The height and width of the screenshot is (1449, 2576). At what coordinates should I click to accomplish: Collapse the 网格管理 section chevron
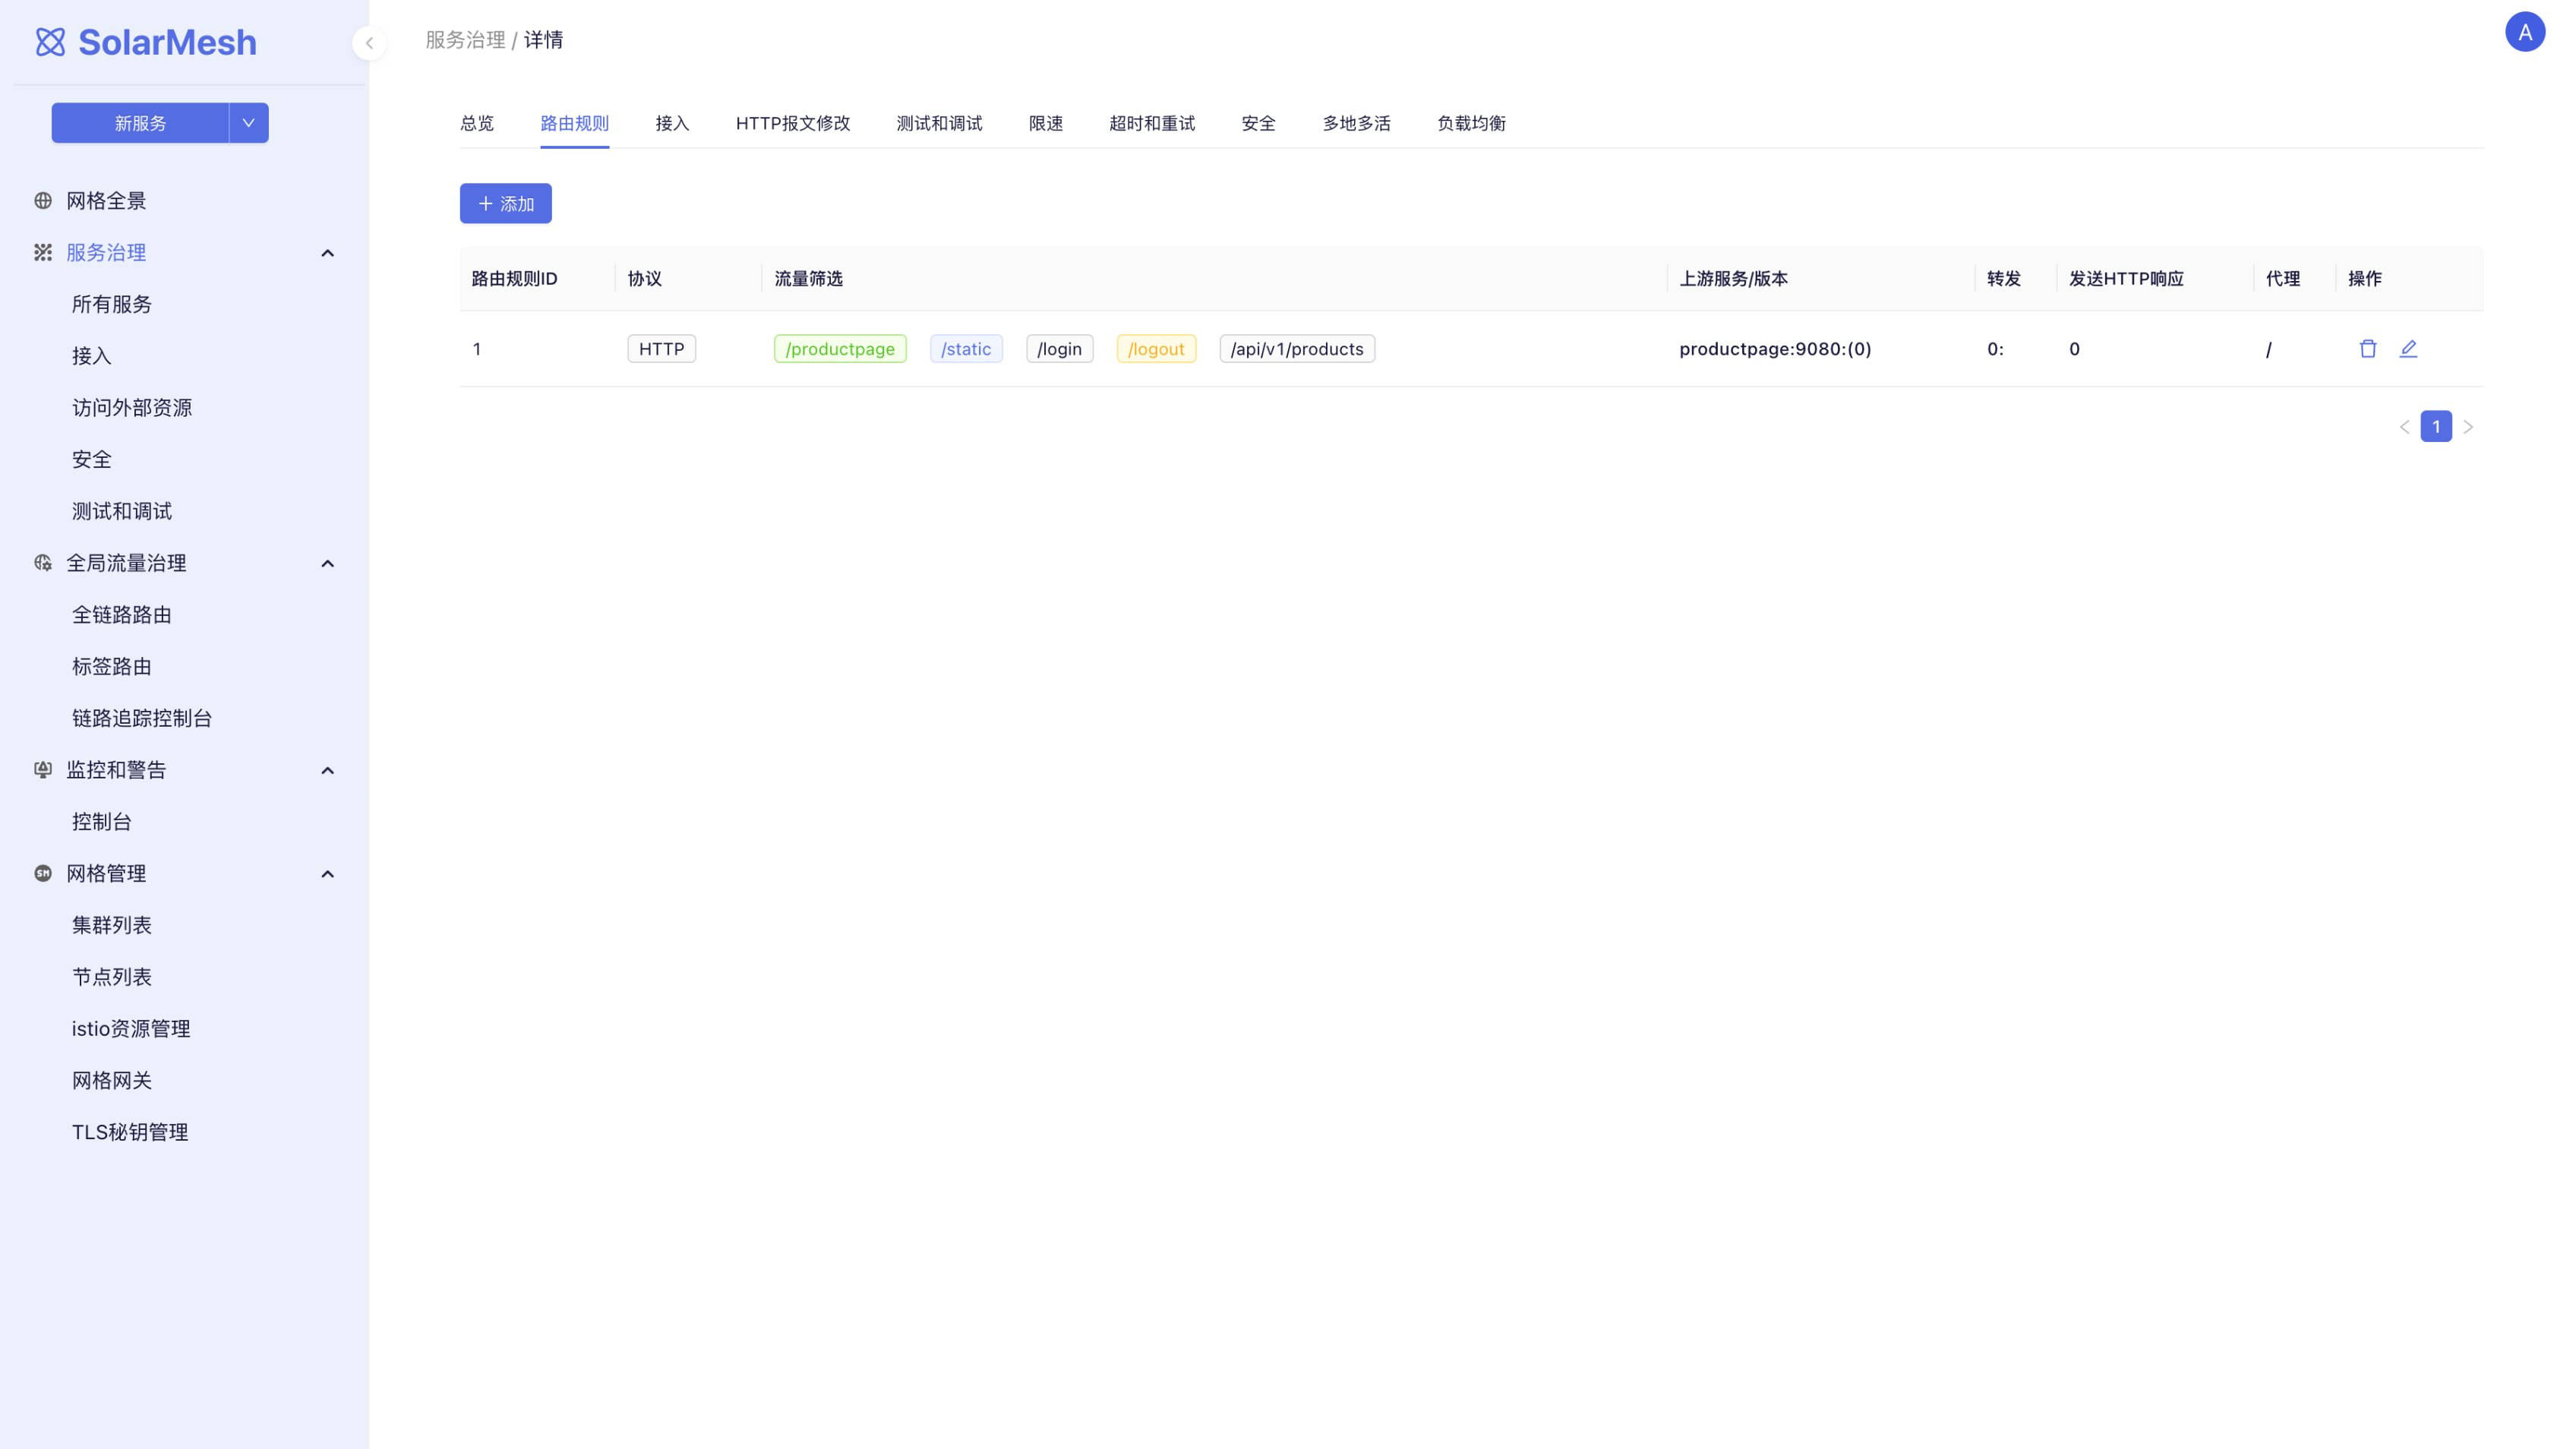click(x=327, y=874)
